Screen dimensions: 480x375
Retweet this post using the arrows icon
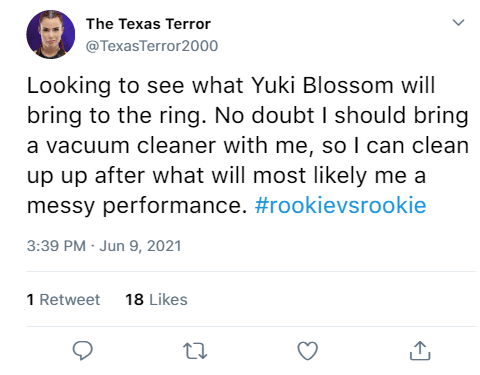click(x=195, y=351)
